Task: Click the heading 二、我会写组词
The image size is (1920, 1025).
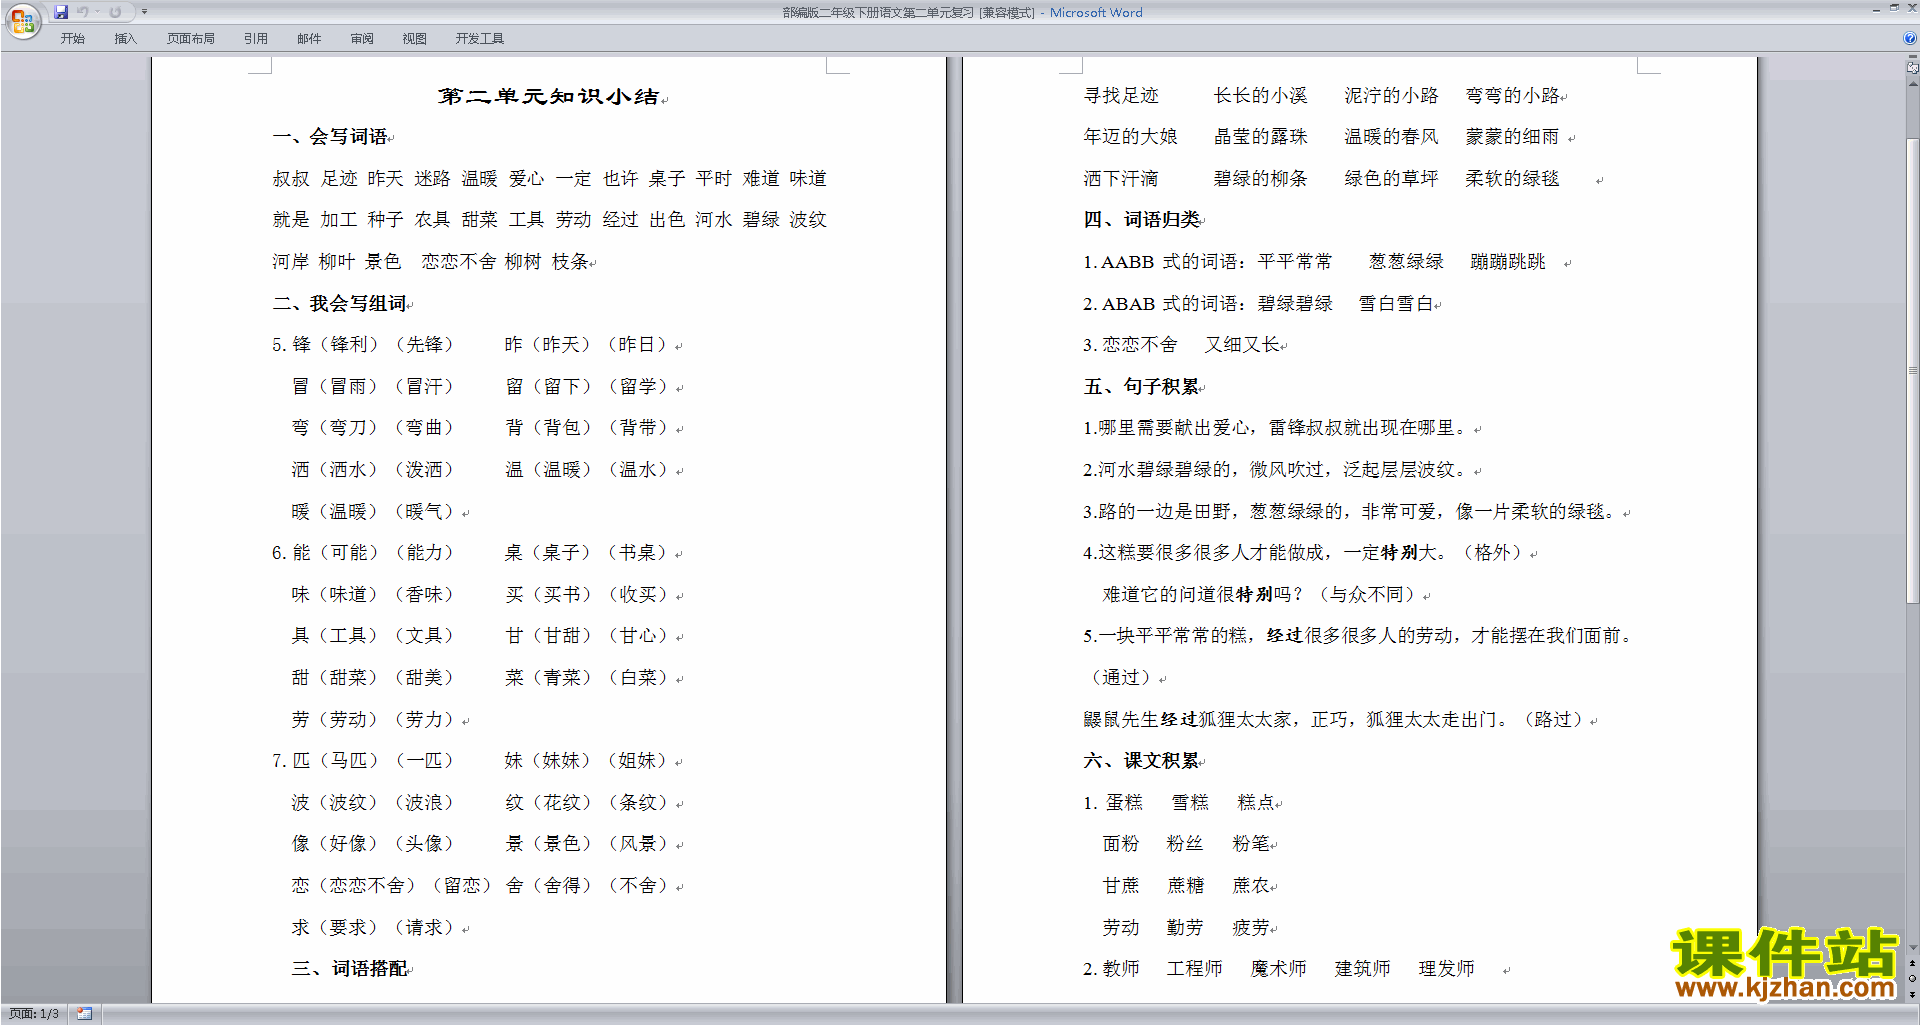Action: coord(340,303)
